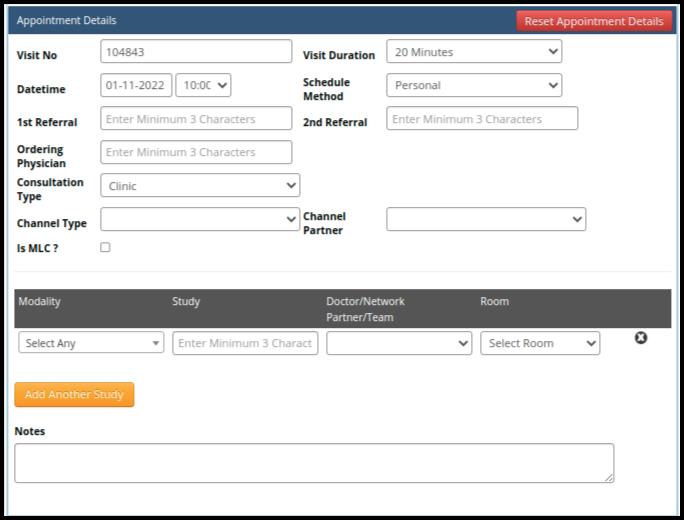Image resolution: width=684 pixels, height=520 pixels.
Task: Click the Study column header
Action: (186, 301)
